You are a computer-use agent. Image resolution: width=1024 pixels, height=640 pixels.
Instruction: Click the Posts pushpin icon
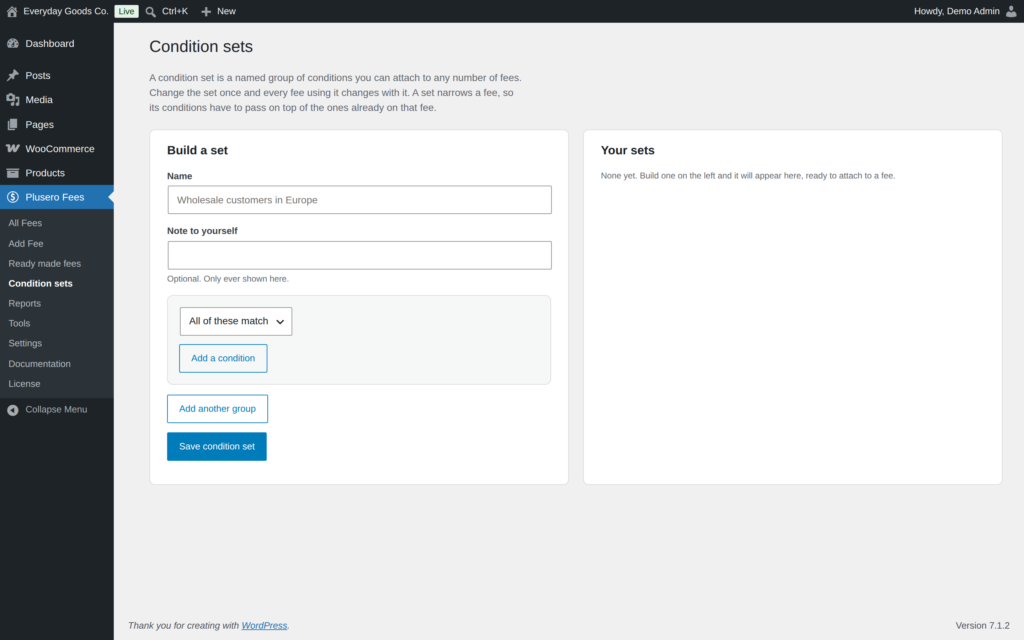12,75
